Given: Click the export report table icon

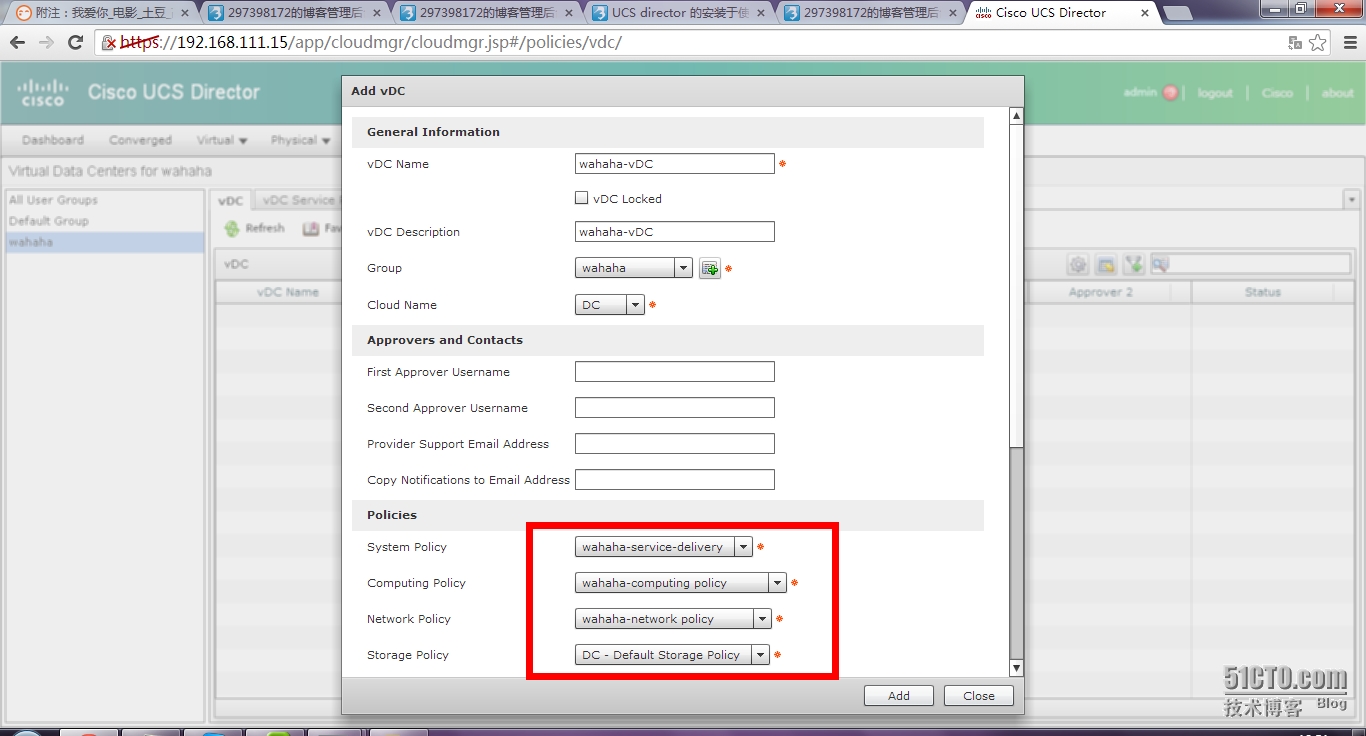Looking at the screenshot, I should tap(1106, 265).
